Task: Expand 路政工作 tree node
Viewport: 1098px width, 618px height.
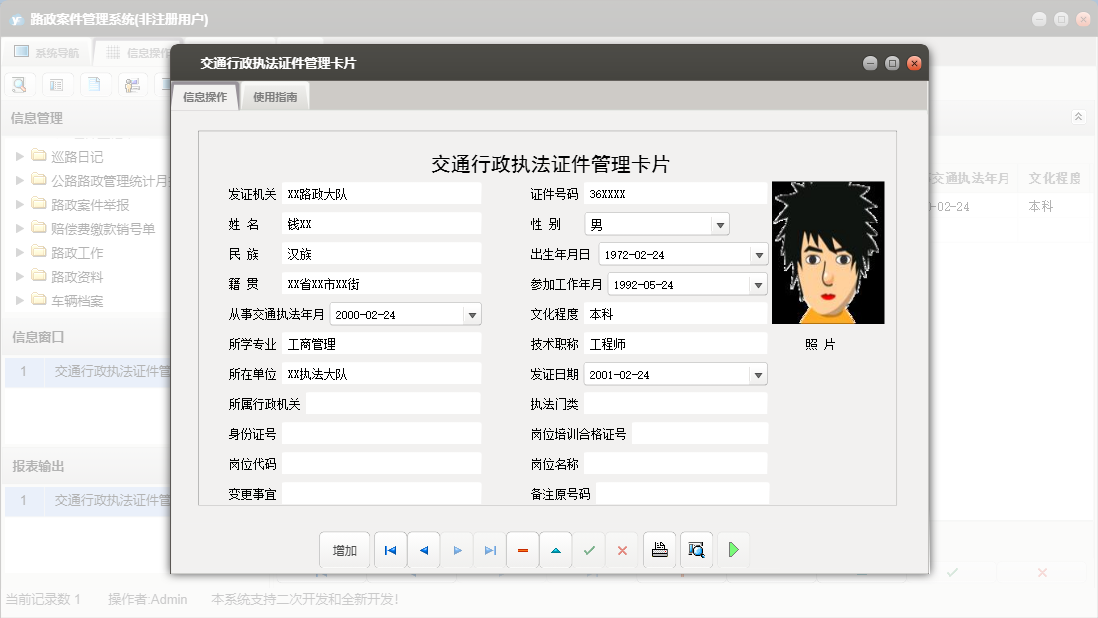Action: [20, 252]
